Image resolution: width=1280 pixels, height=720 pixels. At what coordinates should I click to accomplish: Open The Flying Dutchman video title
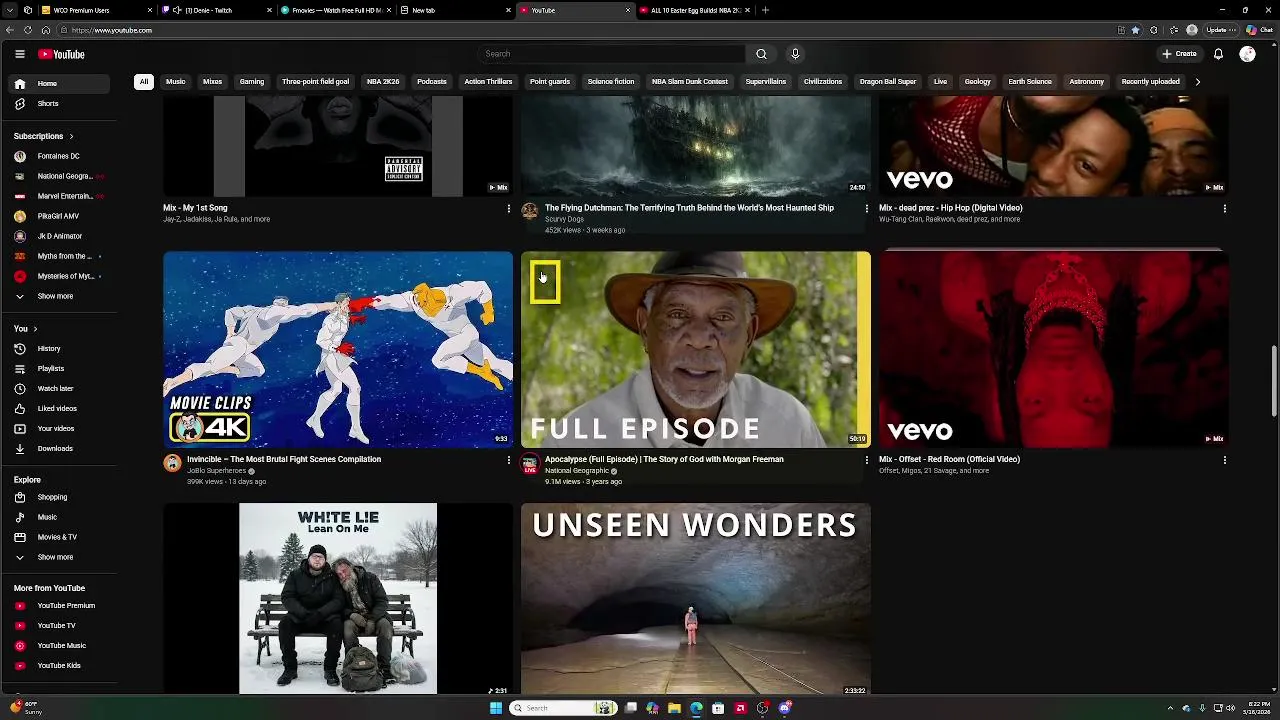(x=689, y=208)
